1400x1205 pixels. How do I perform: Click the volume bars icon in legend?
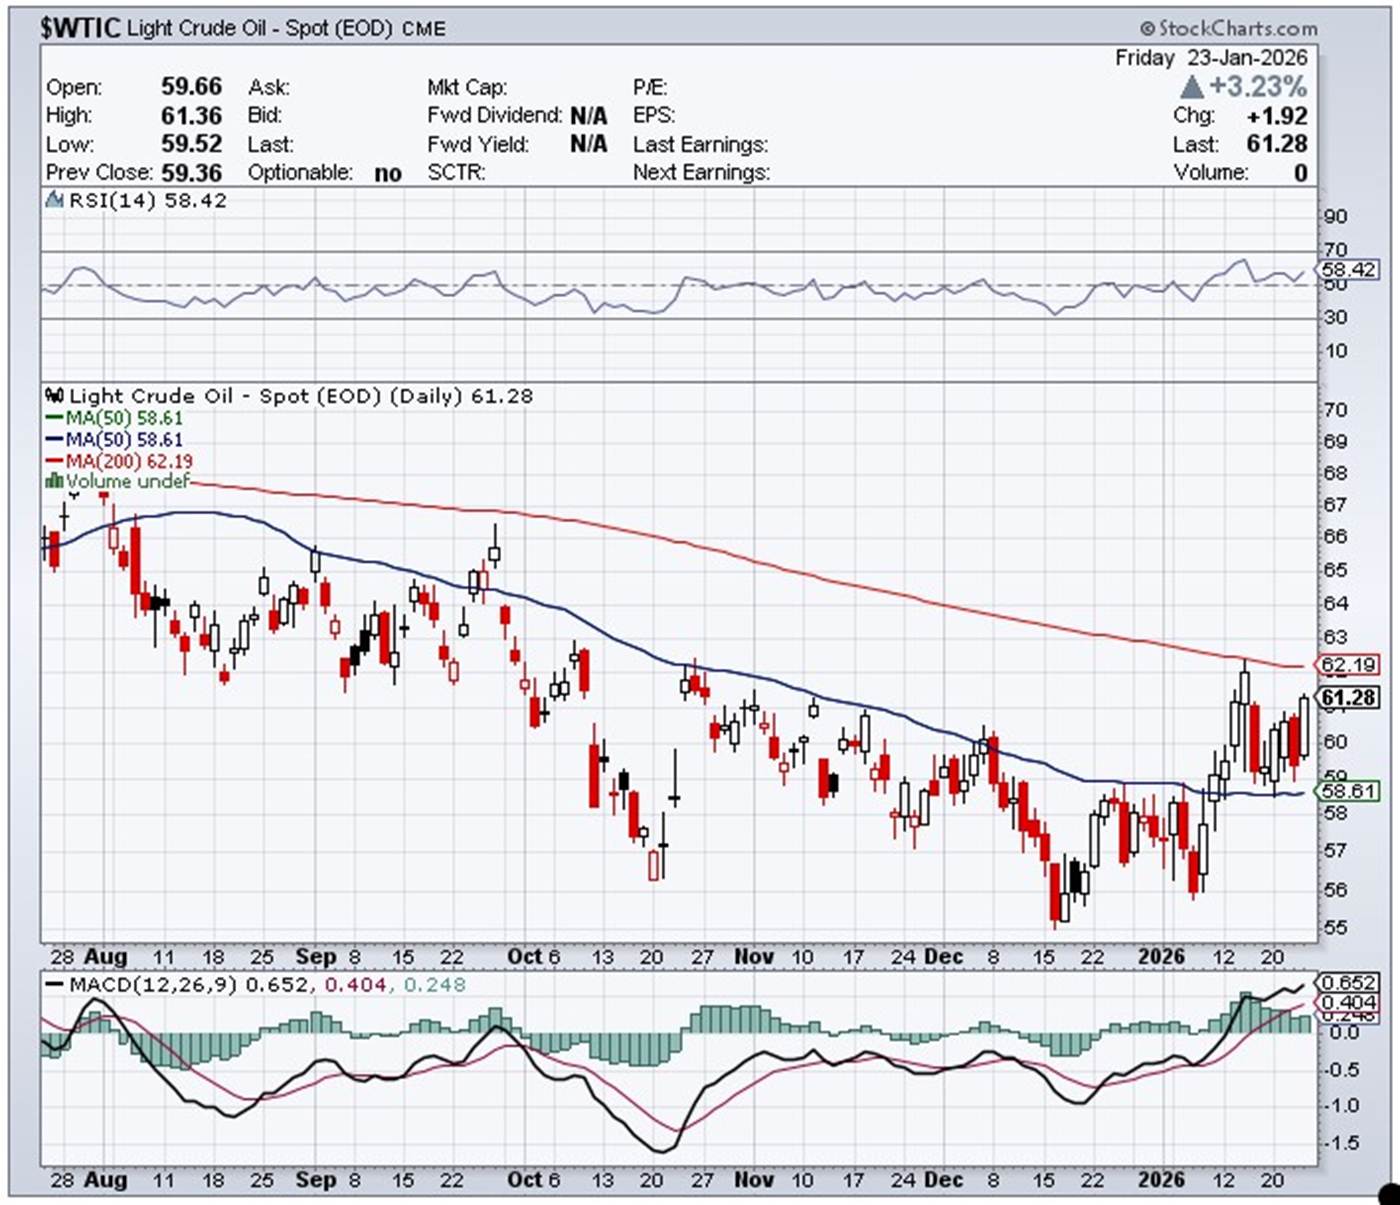pyautogui.click(x=55, y=482)
